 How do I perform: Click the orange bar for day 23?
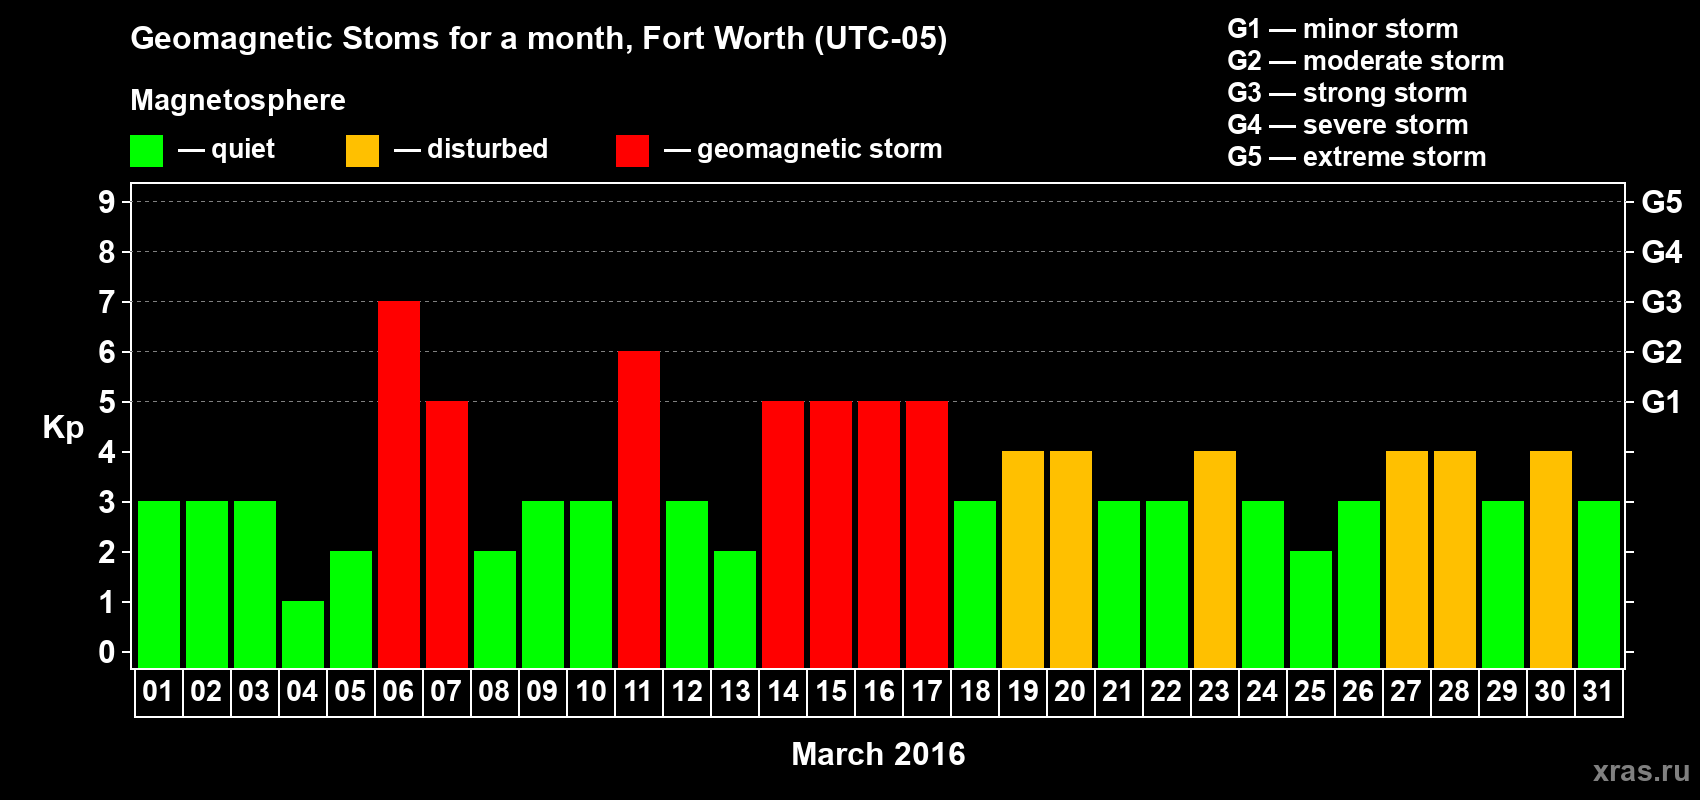(1215, 559)
